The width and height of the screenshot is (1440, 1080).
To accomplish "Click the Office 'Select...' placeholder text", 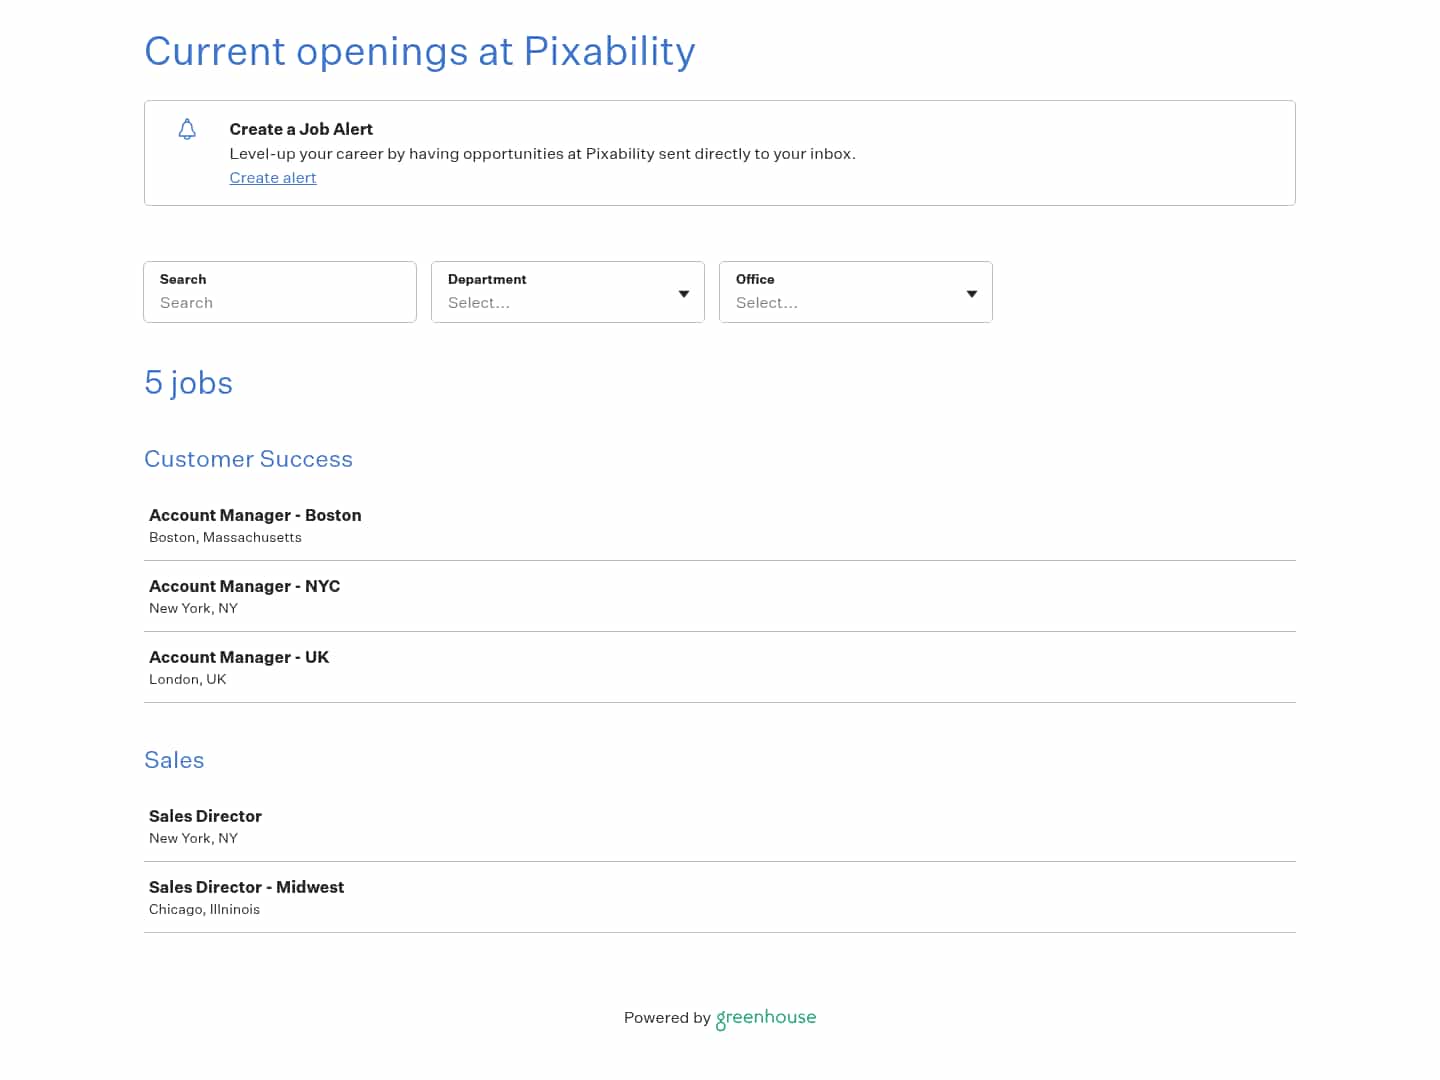I will [767, 303].
